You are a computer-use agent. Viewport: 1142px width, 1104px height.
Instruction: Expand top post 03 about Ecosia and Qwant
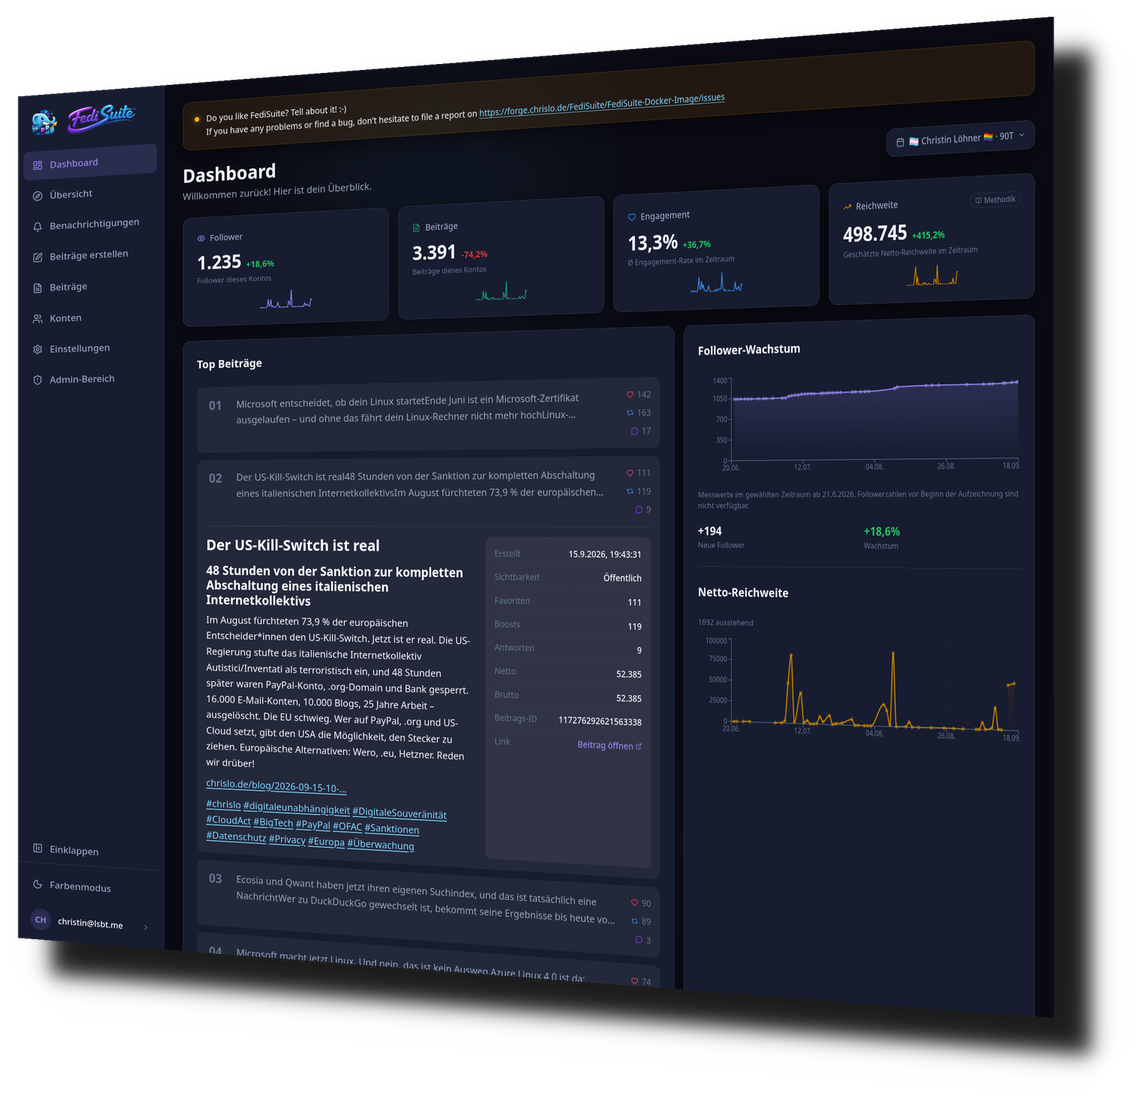pyautogui.click(x=428, y=908)
